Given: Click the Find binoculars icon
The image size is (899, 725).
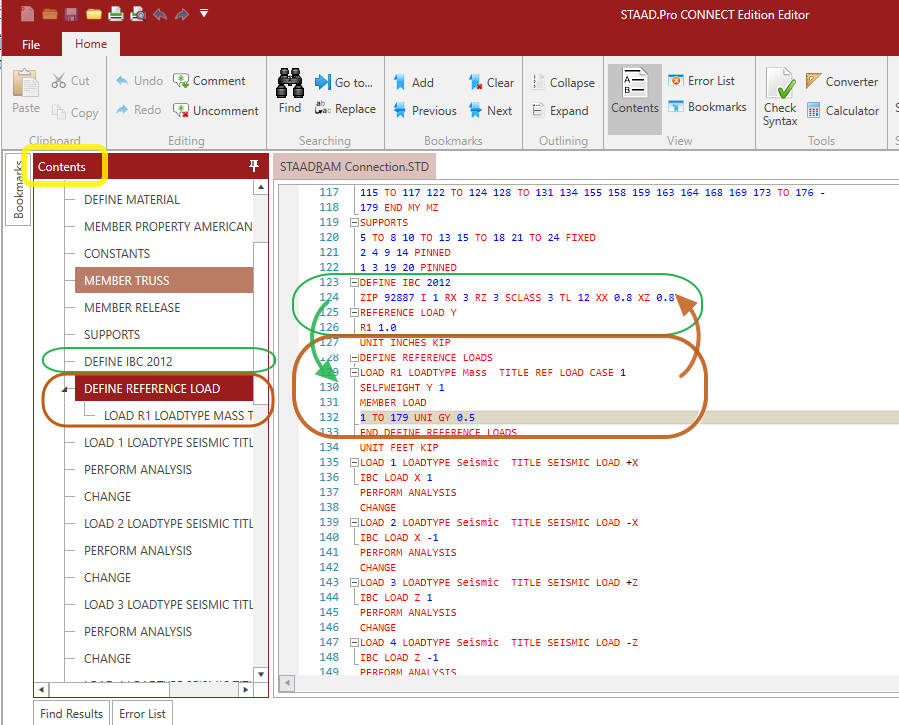Looking at the screenshot, I should click(x=289, y=85).
